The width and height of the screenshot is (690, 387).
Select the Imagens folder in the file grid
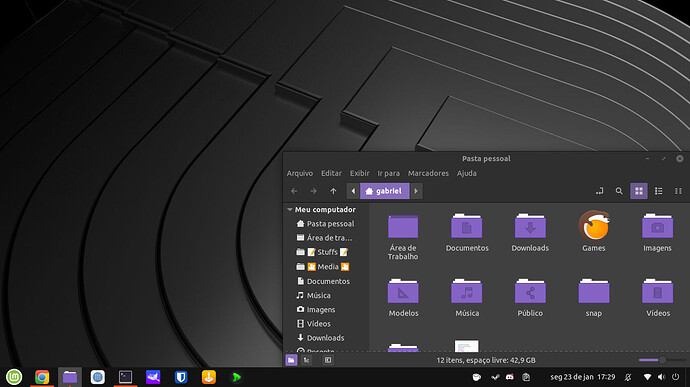(657, 226)
